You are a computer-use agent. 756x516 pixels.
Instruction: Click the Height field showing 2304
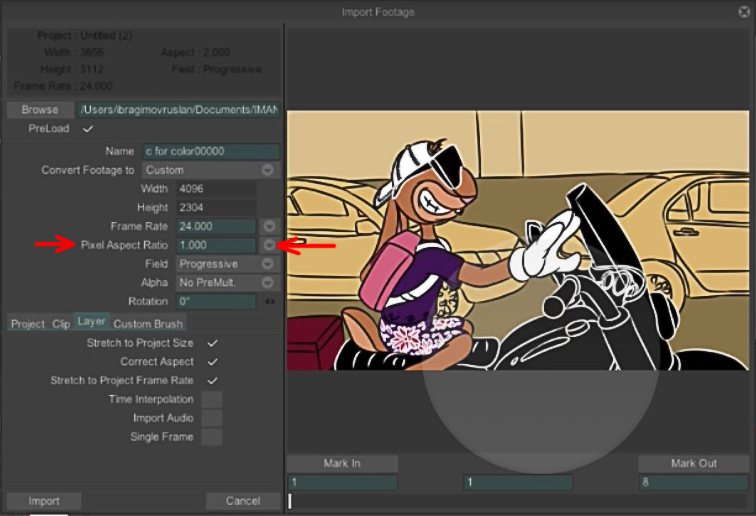click(216, 208)
